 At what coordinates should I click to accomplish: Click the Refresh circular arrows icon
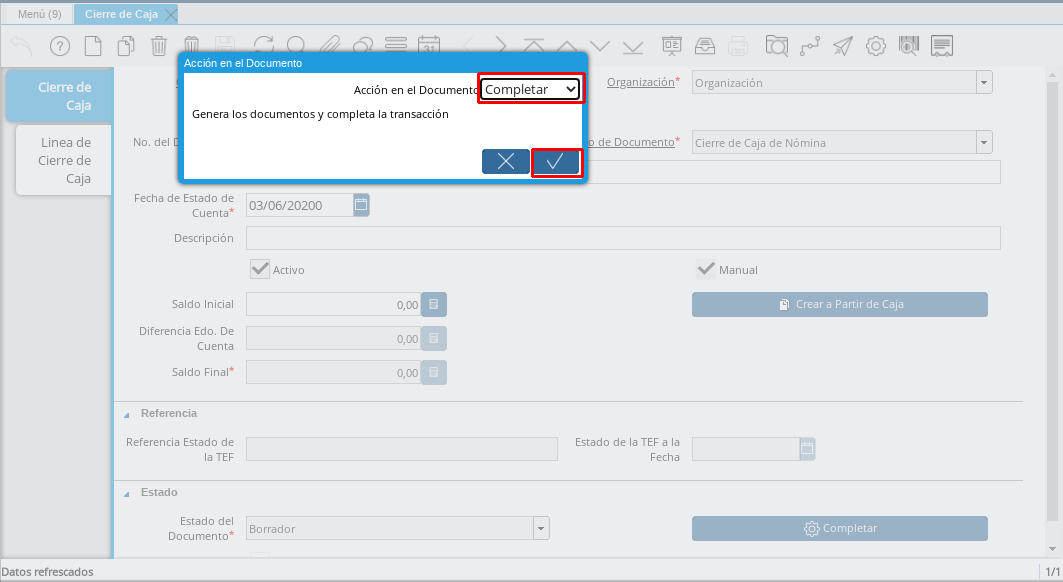(263, 46)
